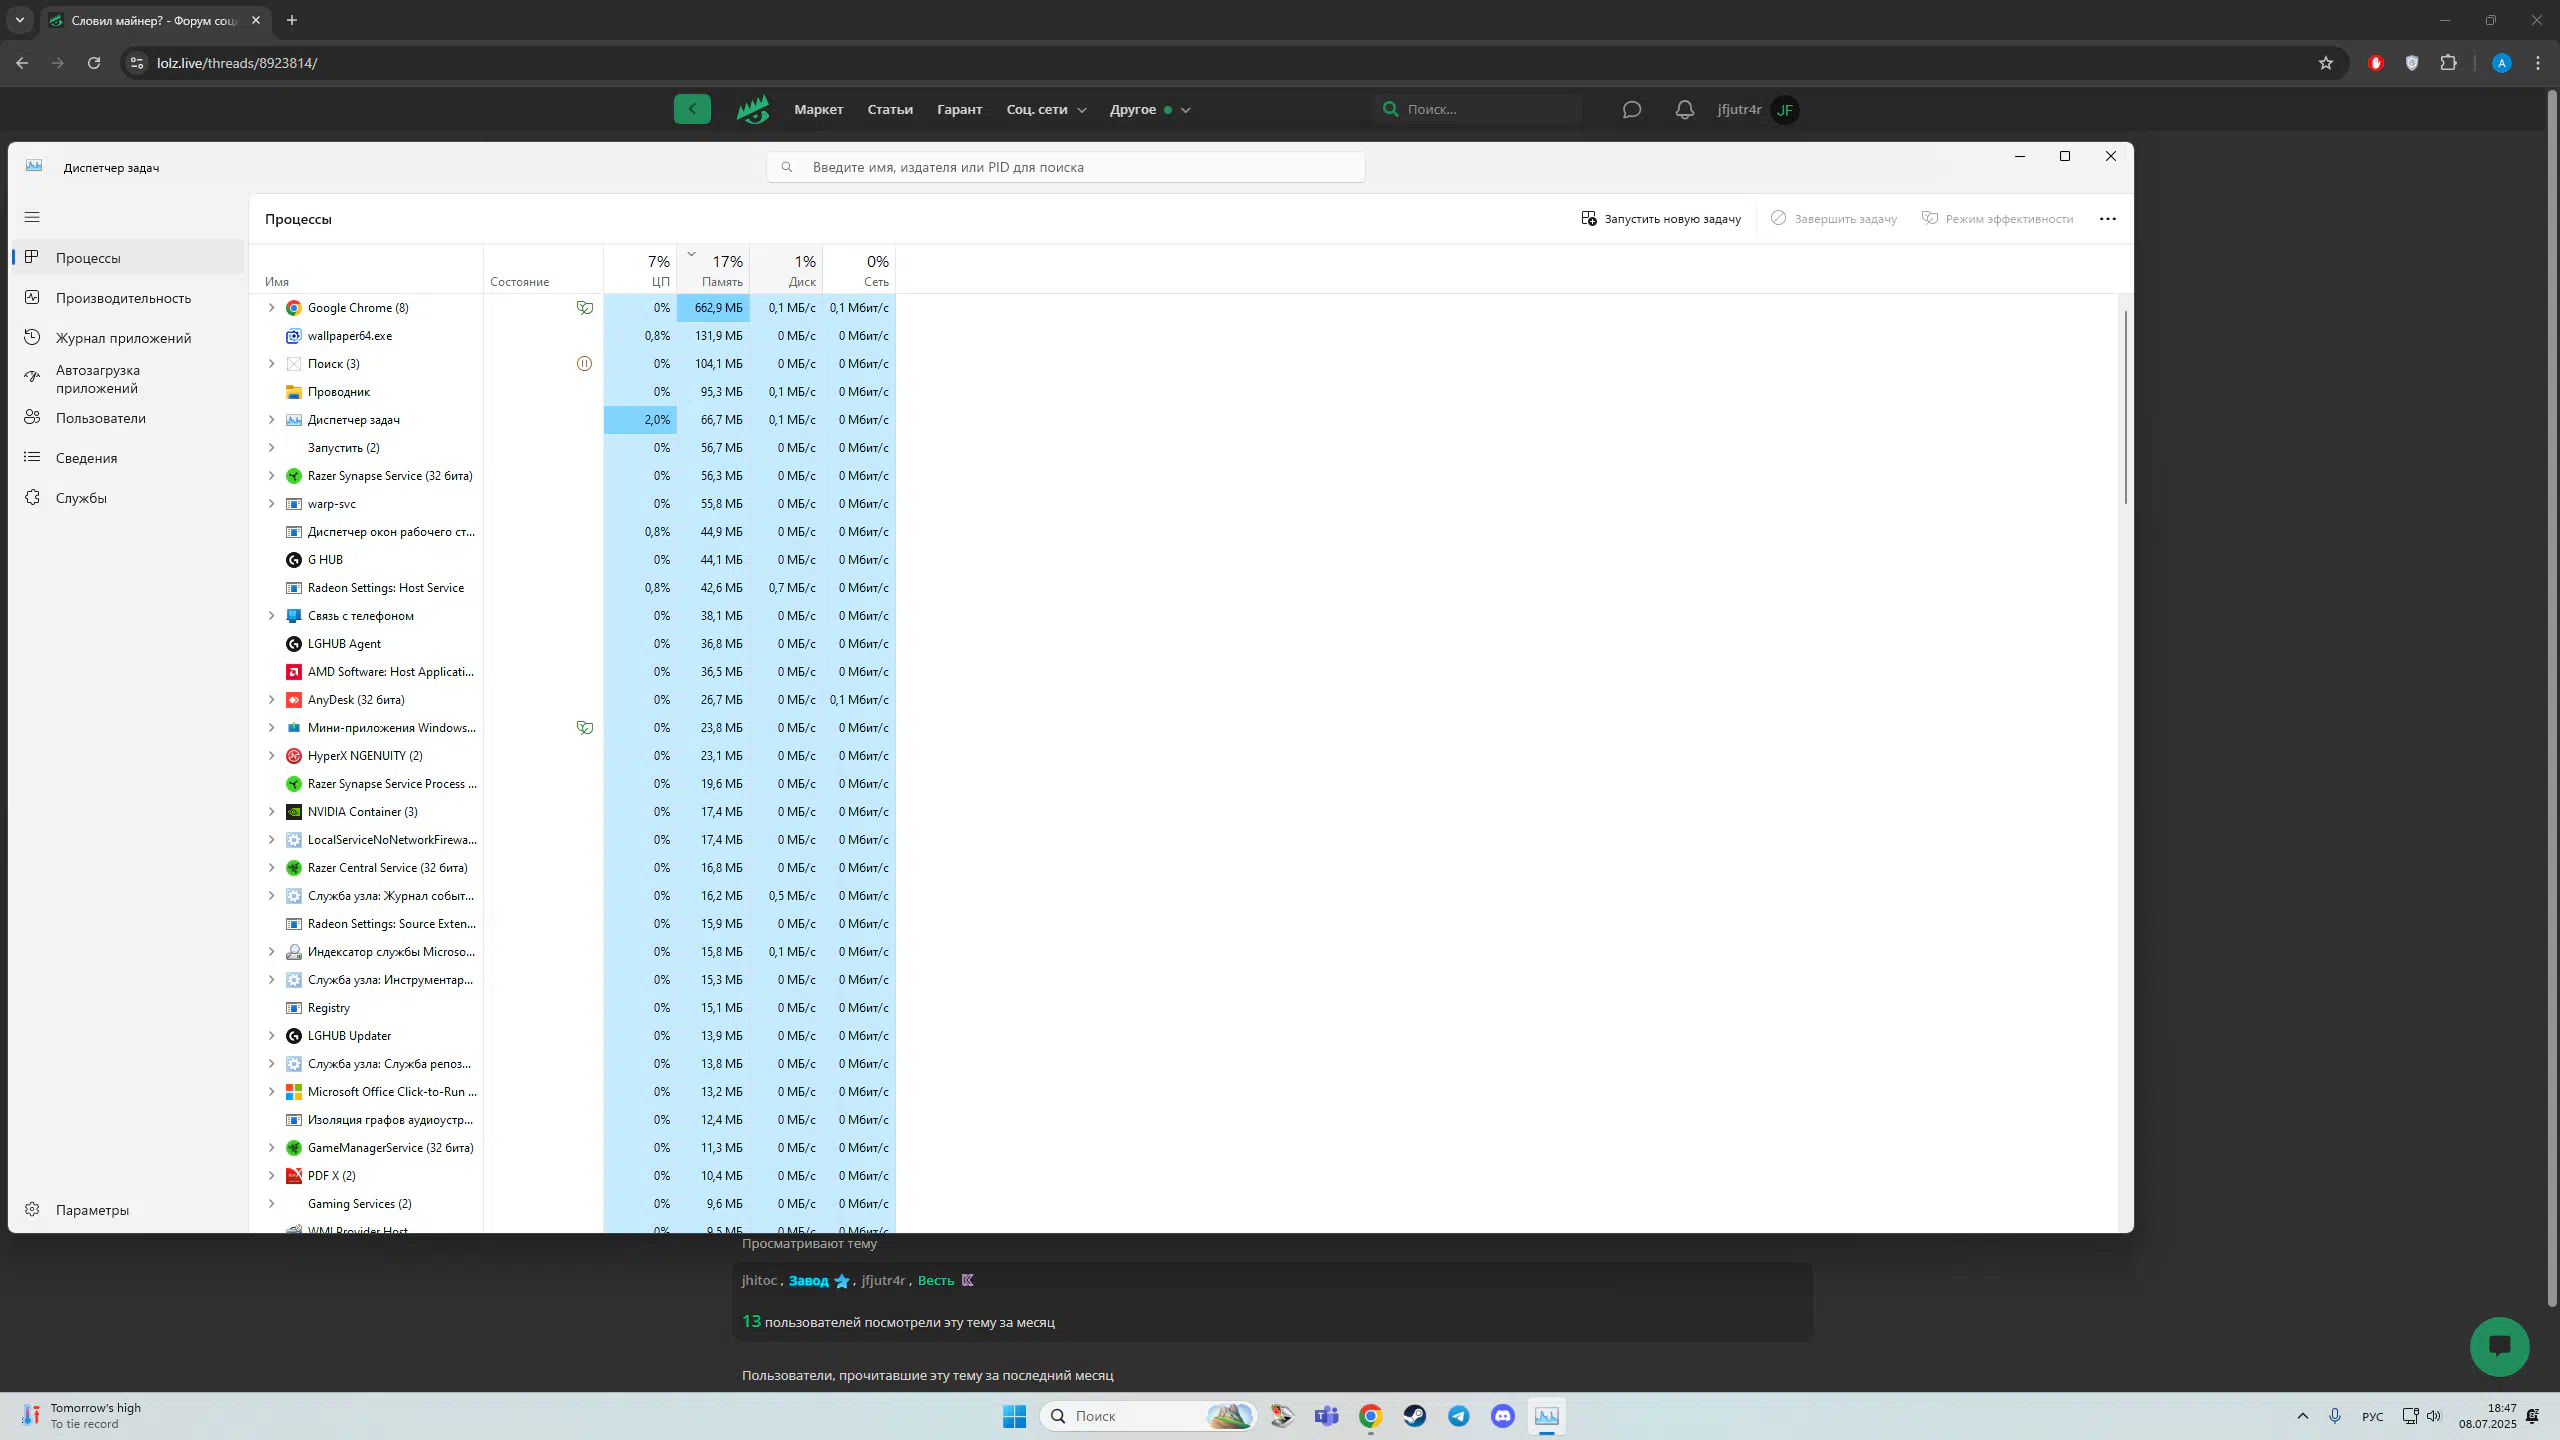Image resolution: width=2560 pixels, height=1440 pixels.
Task: Click the App history clock icon
Action: (x=32, y=337)
